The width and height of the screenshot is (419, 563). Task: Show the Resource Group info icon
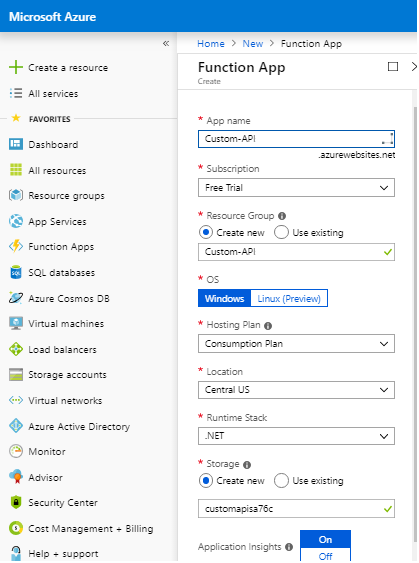pos(282,216)
